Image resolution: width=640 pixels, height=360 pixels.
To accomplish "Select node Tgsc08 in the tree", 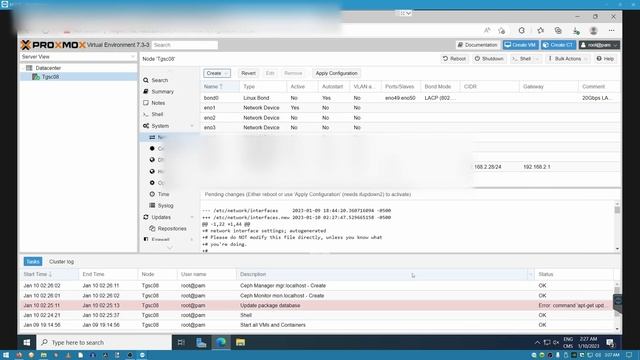I will point(50,77).
